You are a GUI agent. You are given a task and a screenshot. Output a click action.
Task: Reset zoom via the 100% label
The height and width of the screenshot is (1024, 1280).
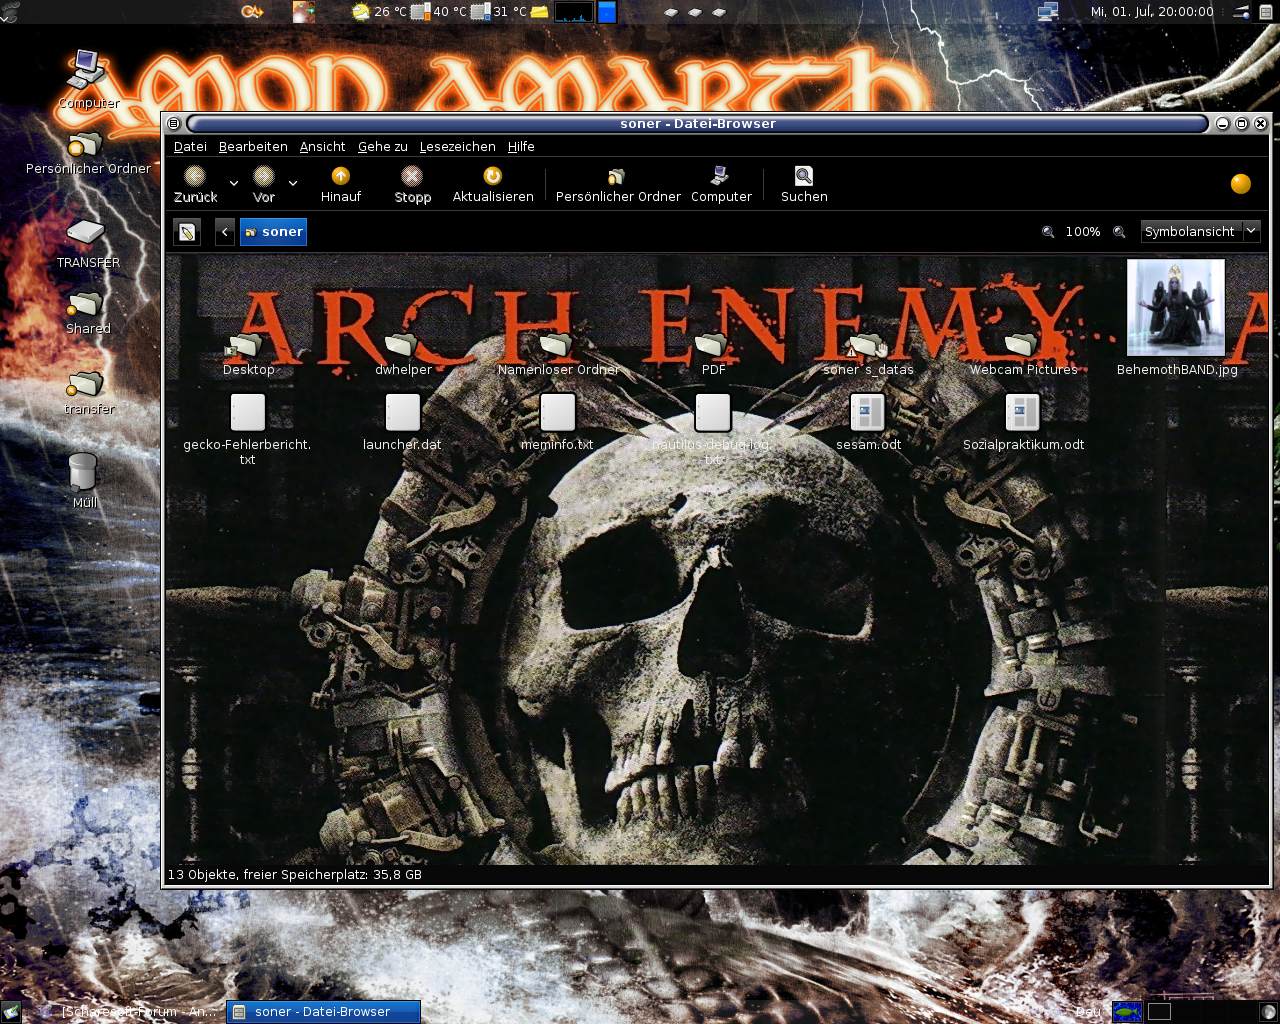[1083, 232]
